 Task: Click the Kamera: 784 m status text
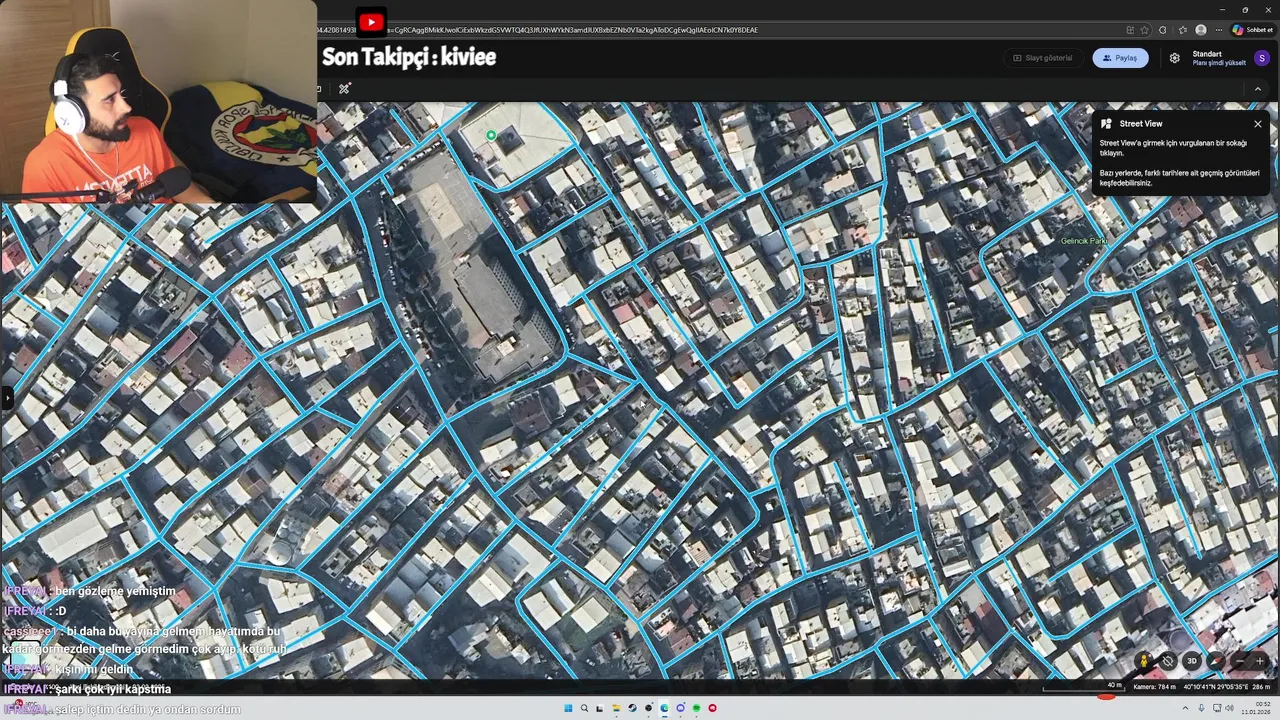(1154, 687)
